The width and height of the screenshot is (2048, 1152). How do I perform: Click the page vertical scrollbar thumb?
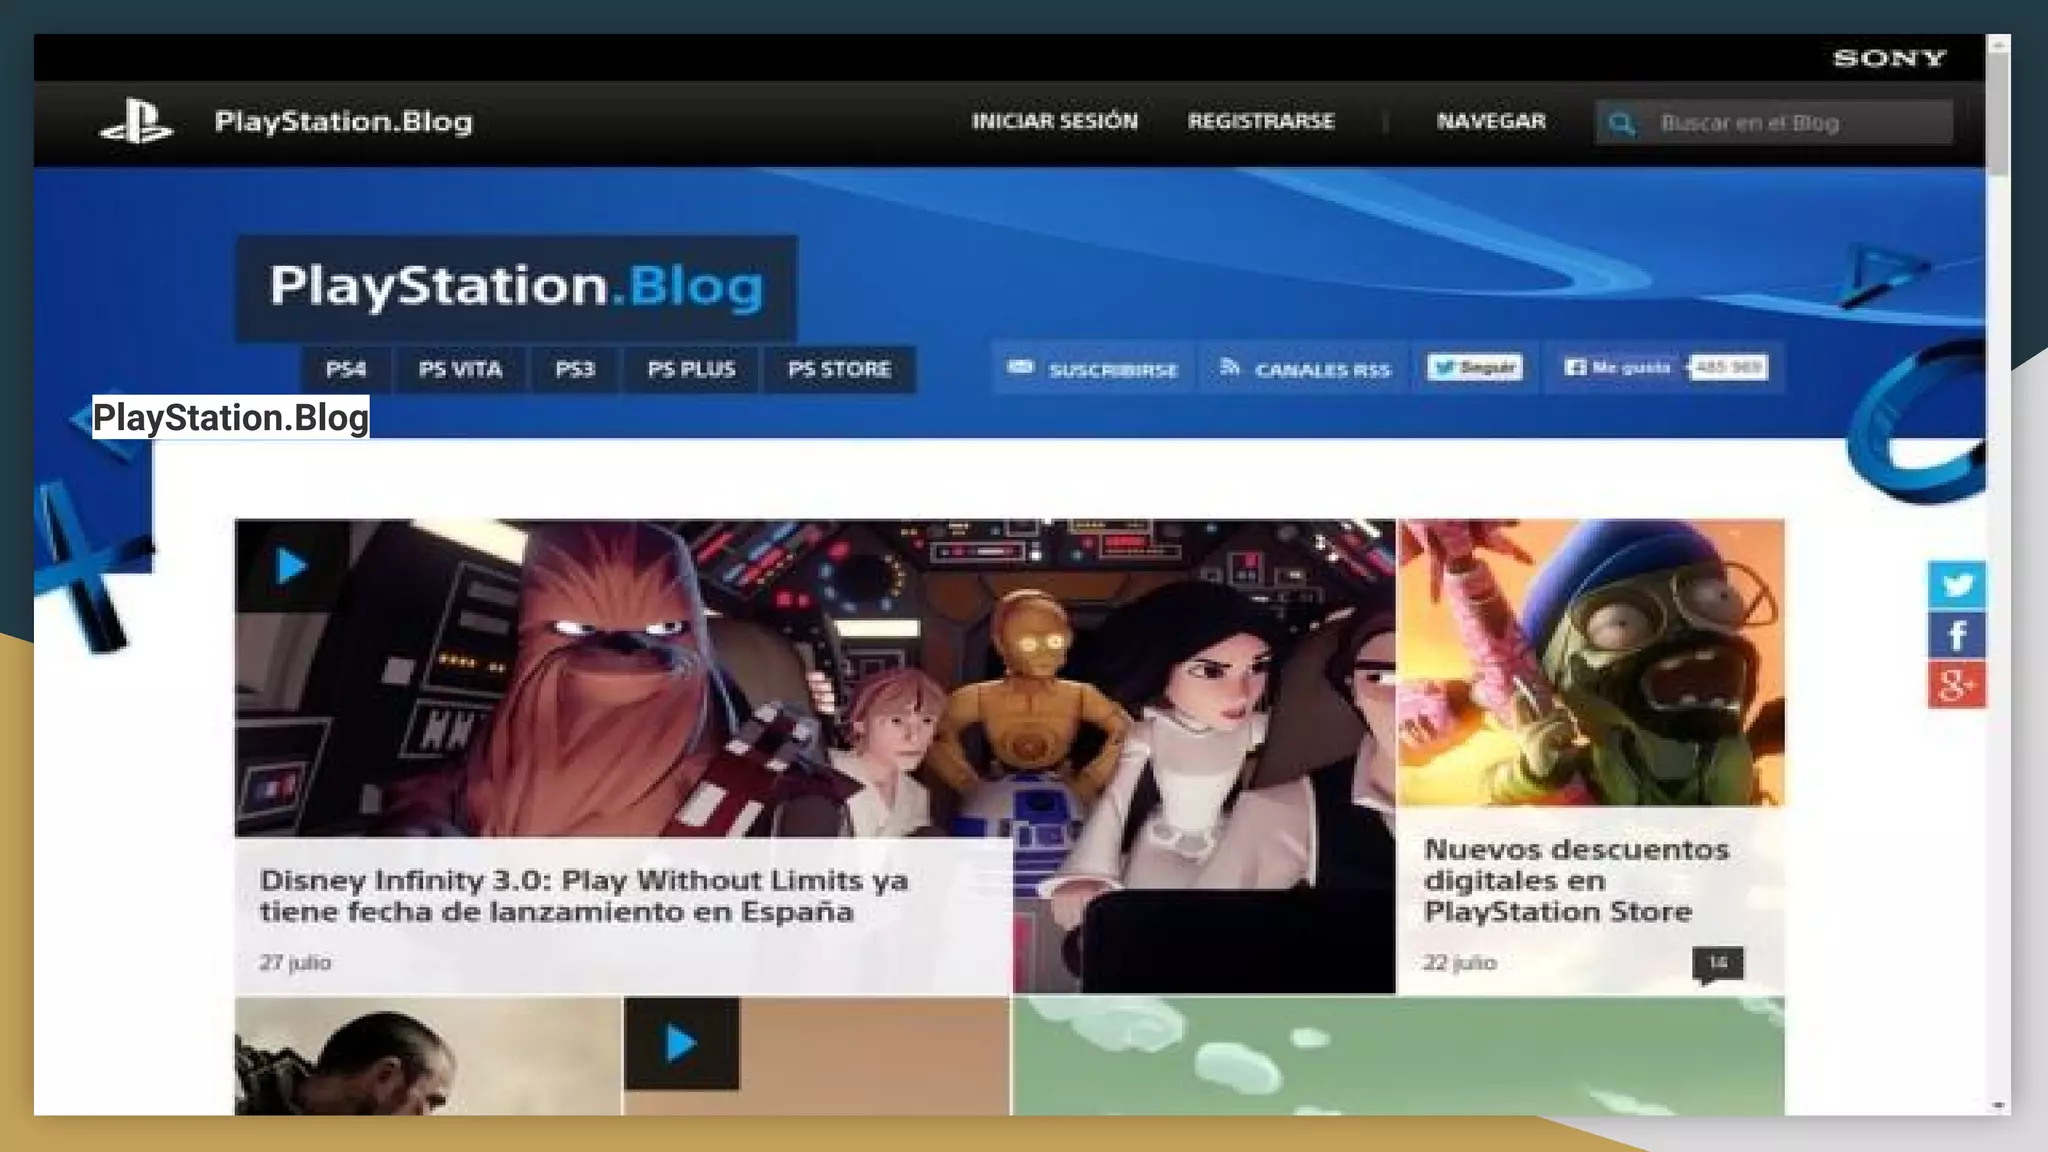point(1998,116)
